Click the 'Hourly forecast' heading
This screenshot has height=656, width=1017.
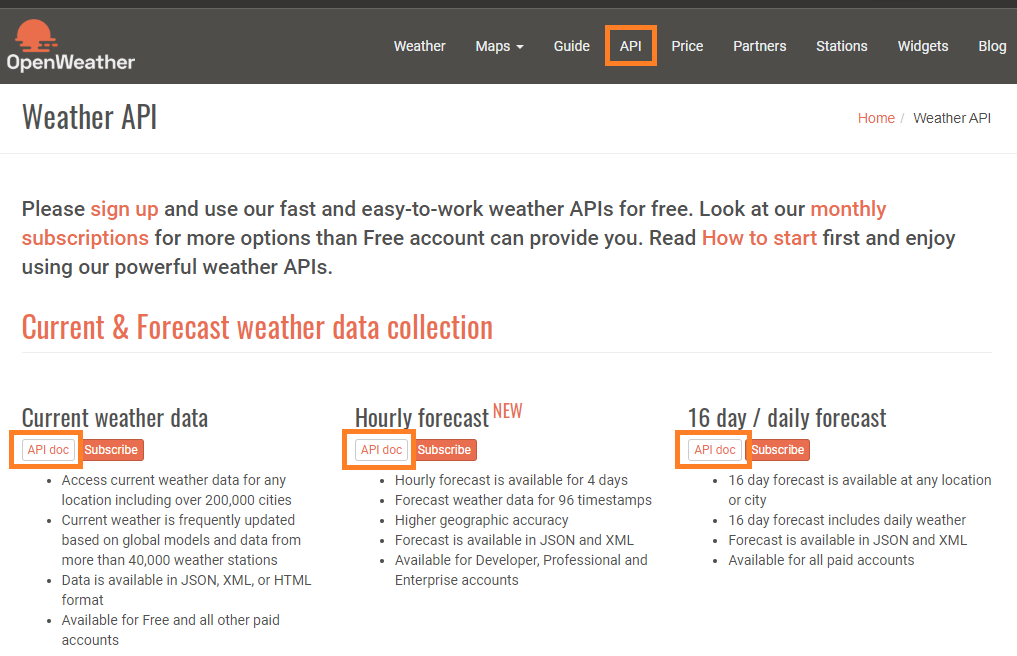(422, 419)
